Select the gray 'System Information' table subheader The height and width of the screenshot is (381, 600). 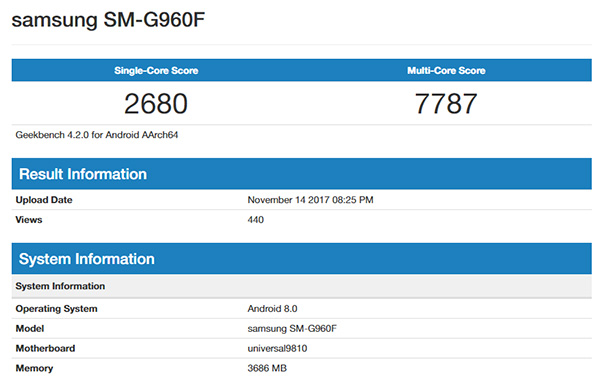[302, 286]
